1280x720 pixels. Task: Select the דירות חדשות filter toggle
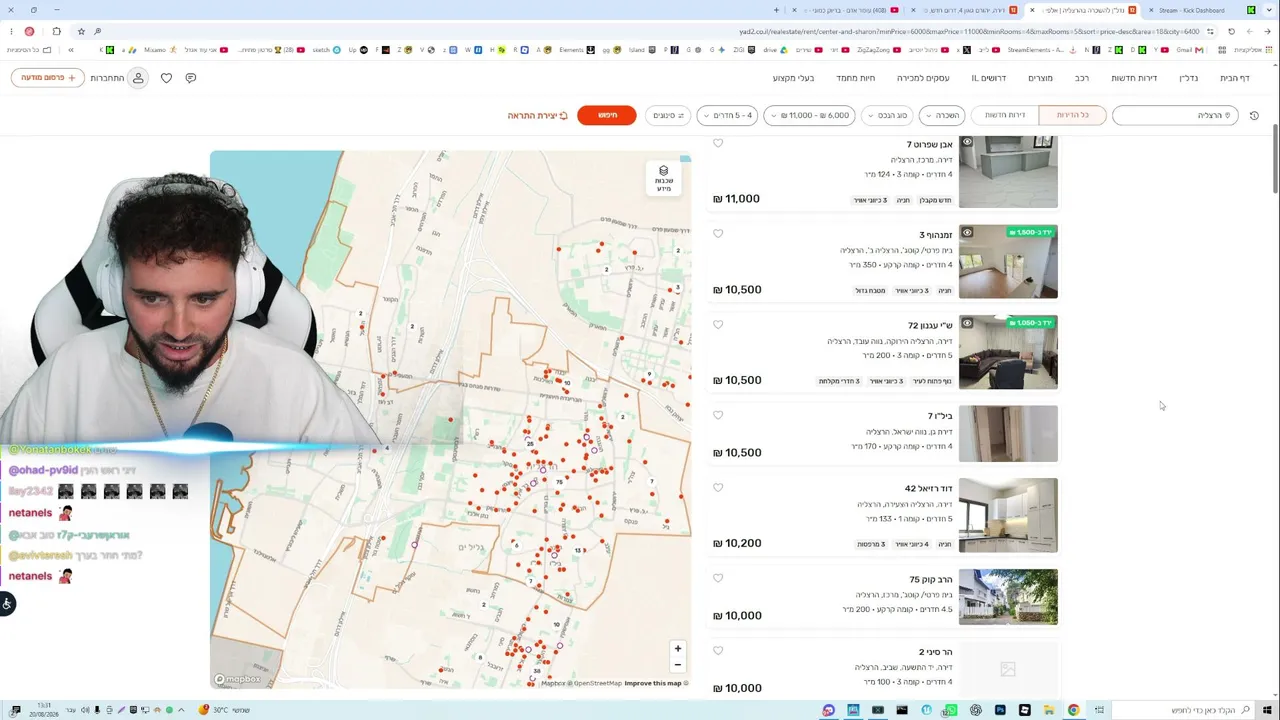pos(1005,115)
